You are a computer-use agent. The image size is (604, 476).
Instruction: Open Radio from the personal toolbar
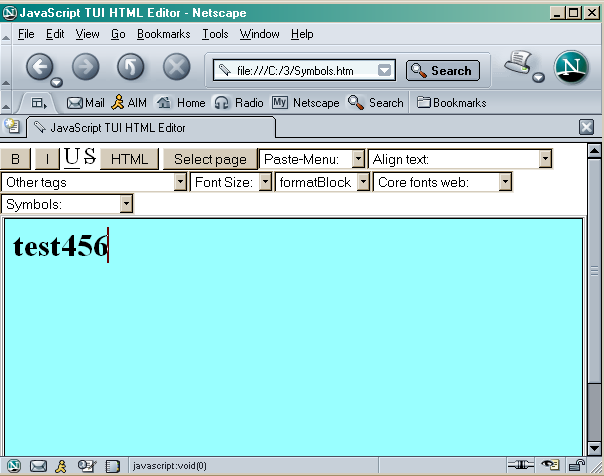coord(239,103)
